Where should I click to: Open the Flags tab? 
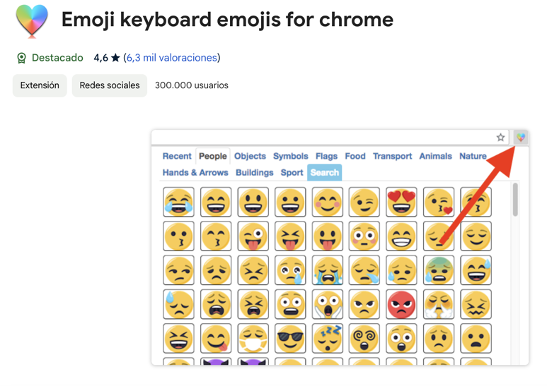(326, 156)
